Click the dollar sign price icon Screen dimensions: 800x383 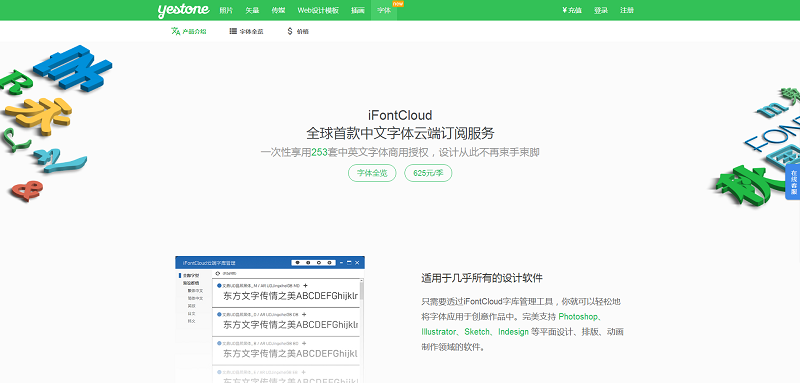[x=290, y=31]
